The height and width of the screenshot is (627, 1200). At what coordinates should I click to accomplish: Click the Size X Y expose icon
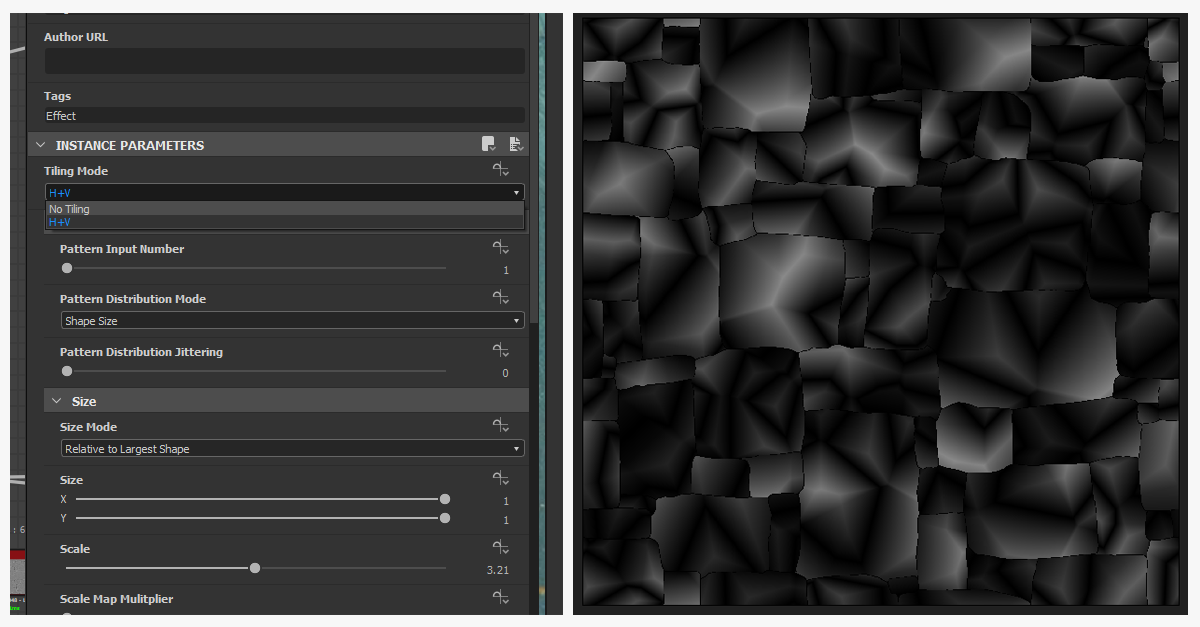(501, 479)
